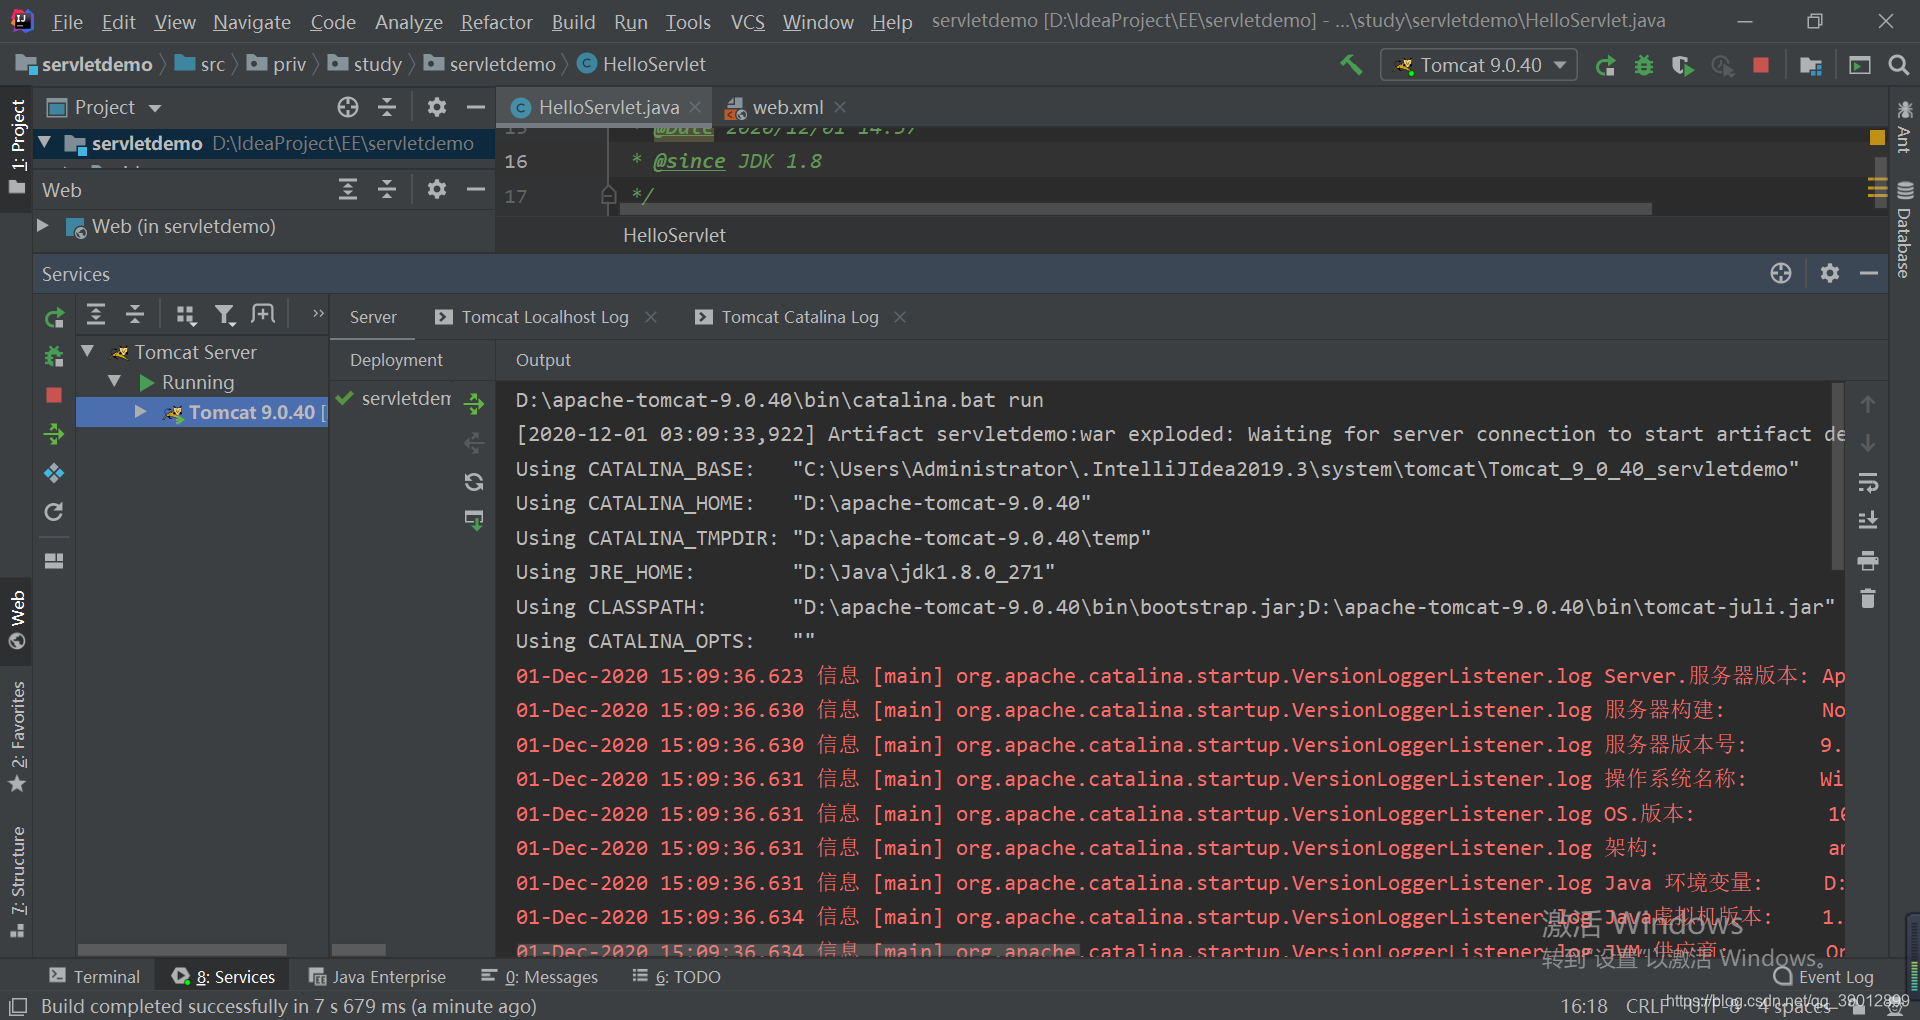Open the Group By dropdown in Services

(x=186, y=315)
